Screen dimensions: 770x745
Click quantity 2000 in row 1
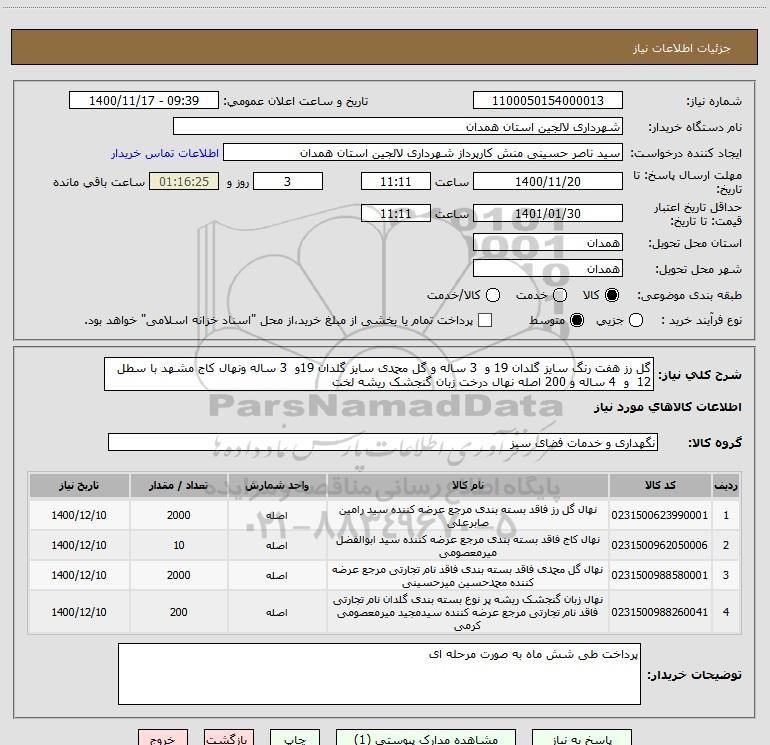pyautogui.click(x=179, y=515)
